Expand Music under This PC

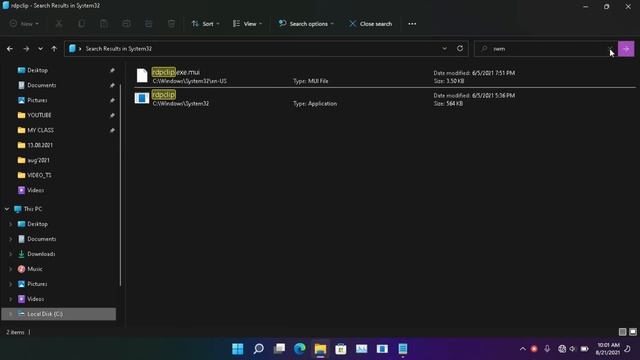pyautogui.click(x=11, y=269)
